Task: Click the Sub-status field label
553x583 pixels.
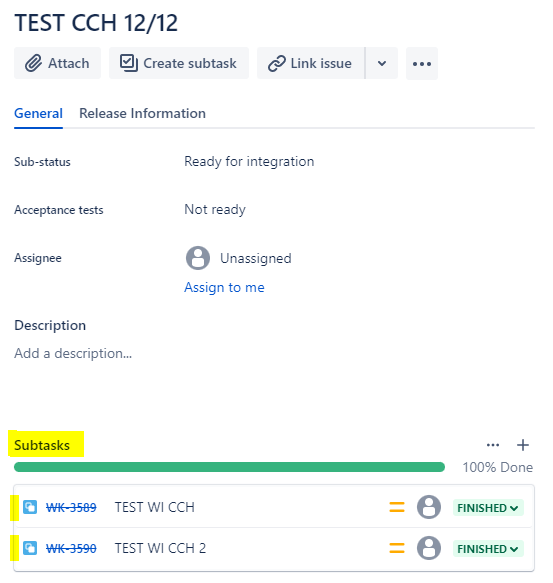Action: click(x=42, y=162)
